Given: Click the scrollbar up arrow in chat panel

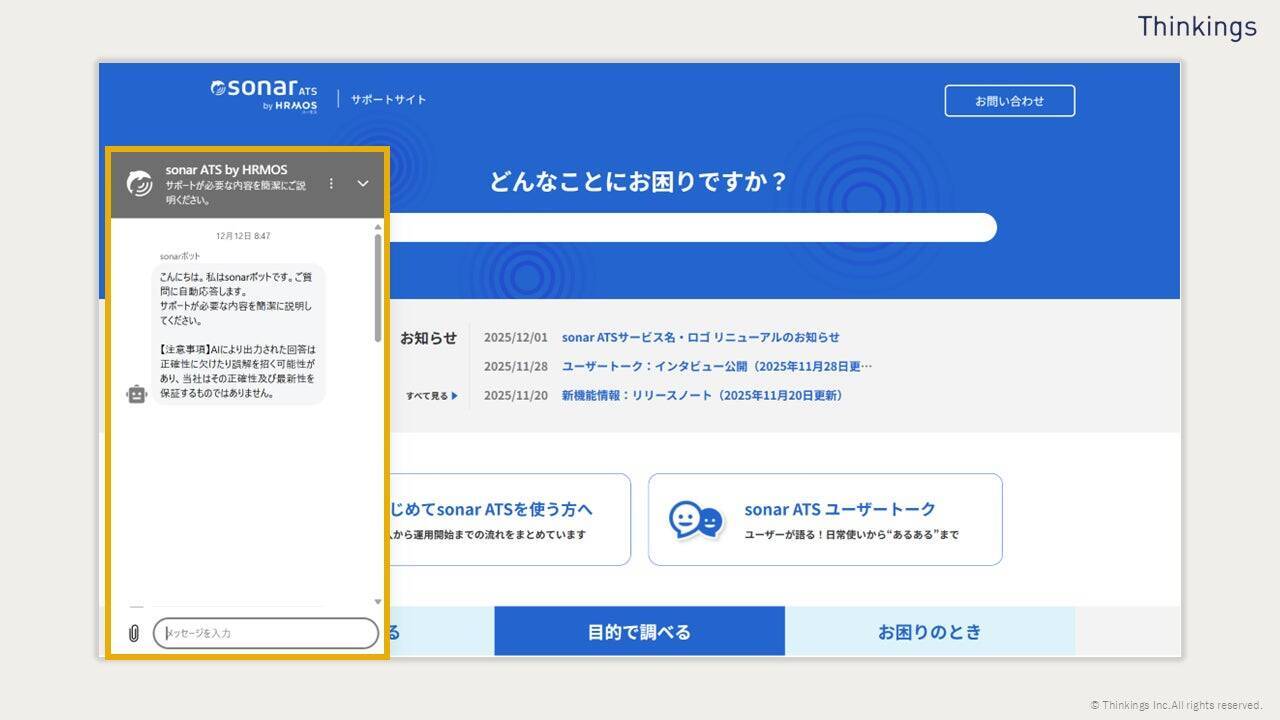Looking at the screenshot, I should pos(377,228).
